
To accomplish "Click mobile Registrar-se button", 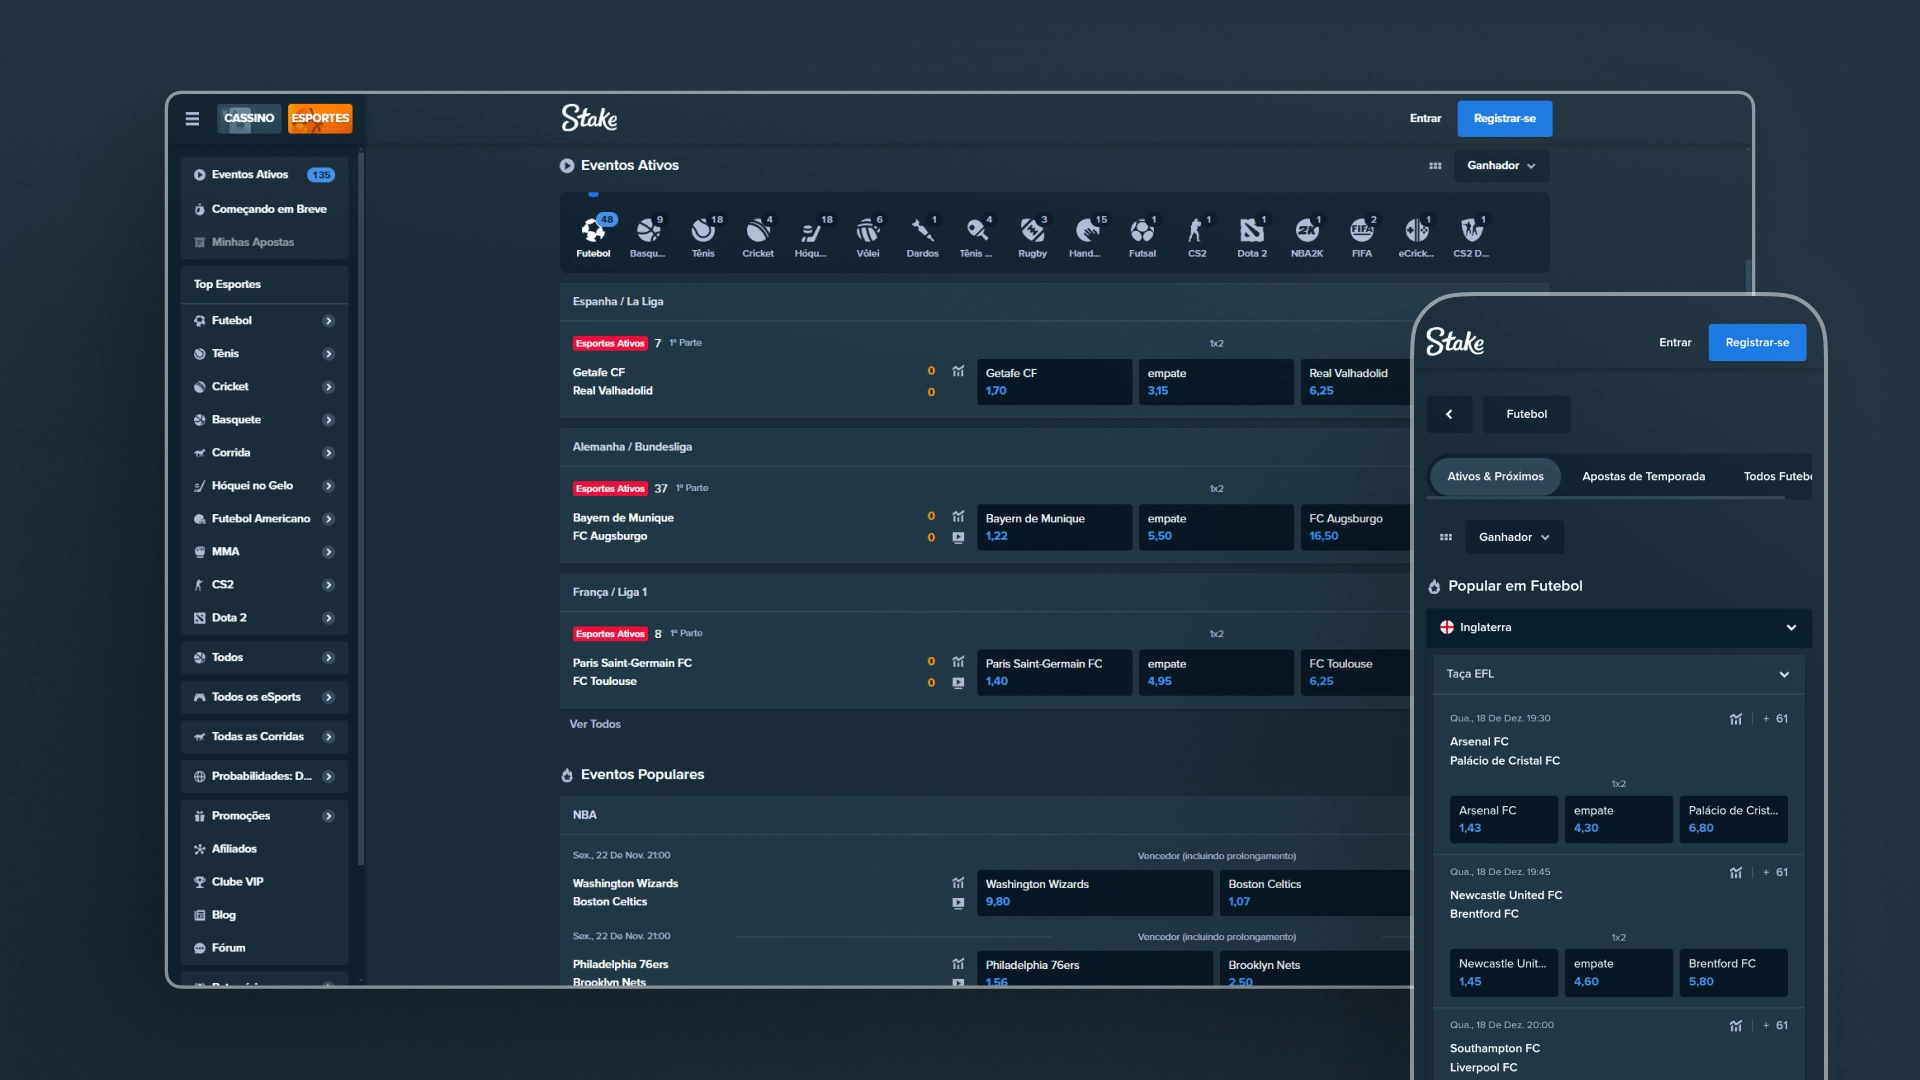I will click(x=1757, y=342).
